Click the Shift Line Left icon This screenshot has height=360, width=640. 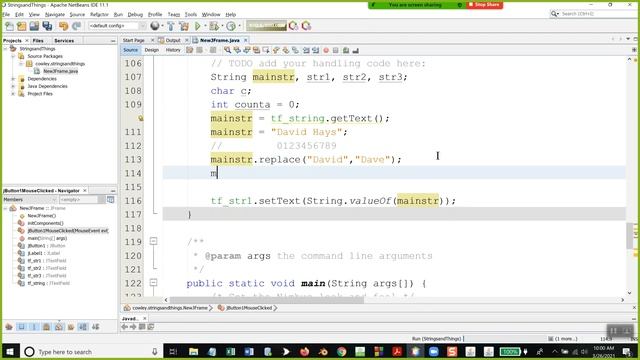click(306, 50)
